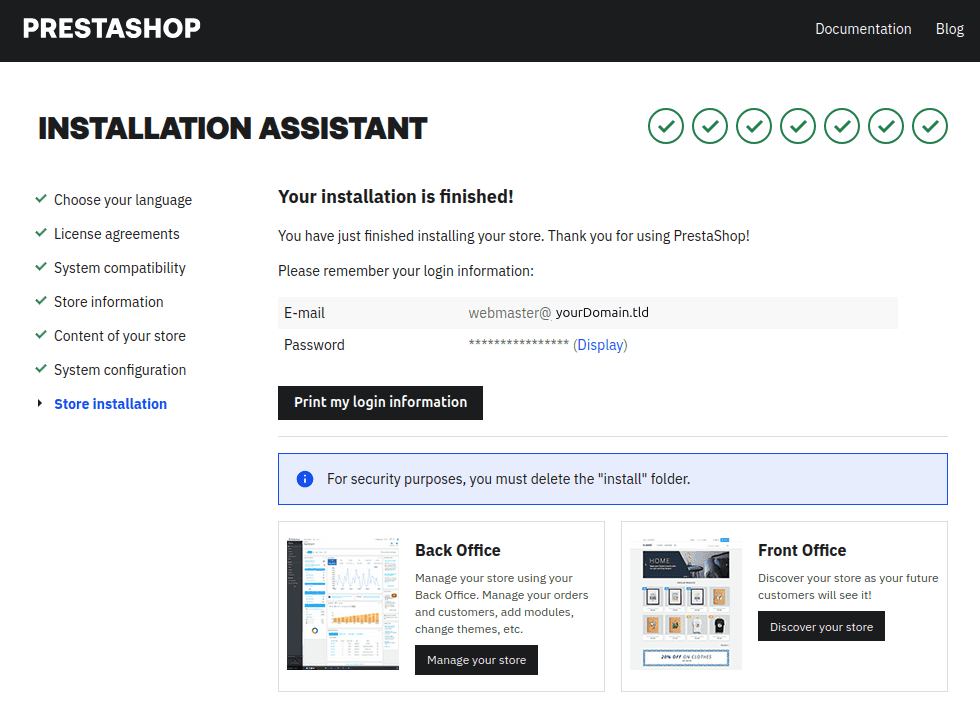
Task: Click the Front Office store preview thumbnail
Action: click(x=686, y=604)
